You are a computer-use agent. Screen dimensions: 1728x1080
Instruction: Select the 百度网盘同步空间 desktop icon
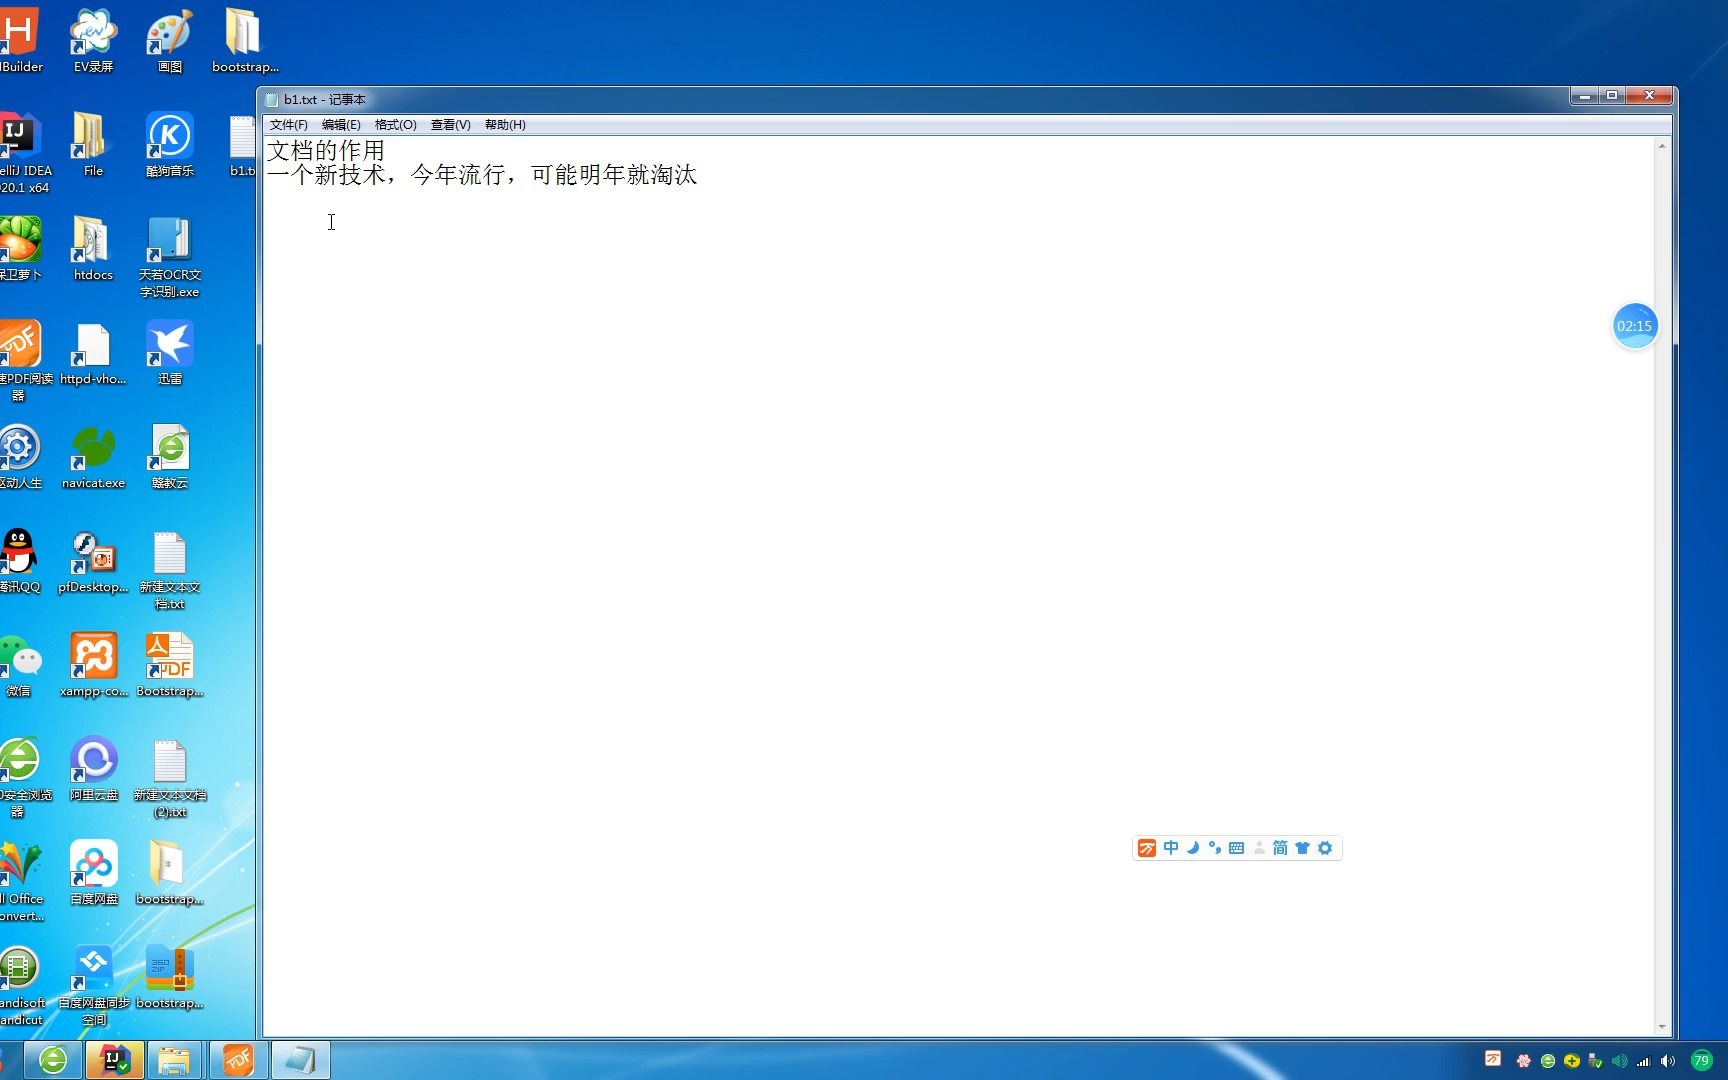pyautogui.click(x=93, y=985)
